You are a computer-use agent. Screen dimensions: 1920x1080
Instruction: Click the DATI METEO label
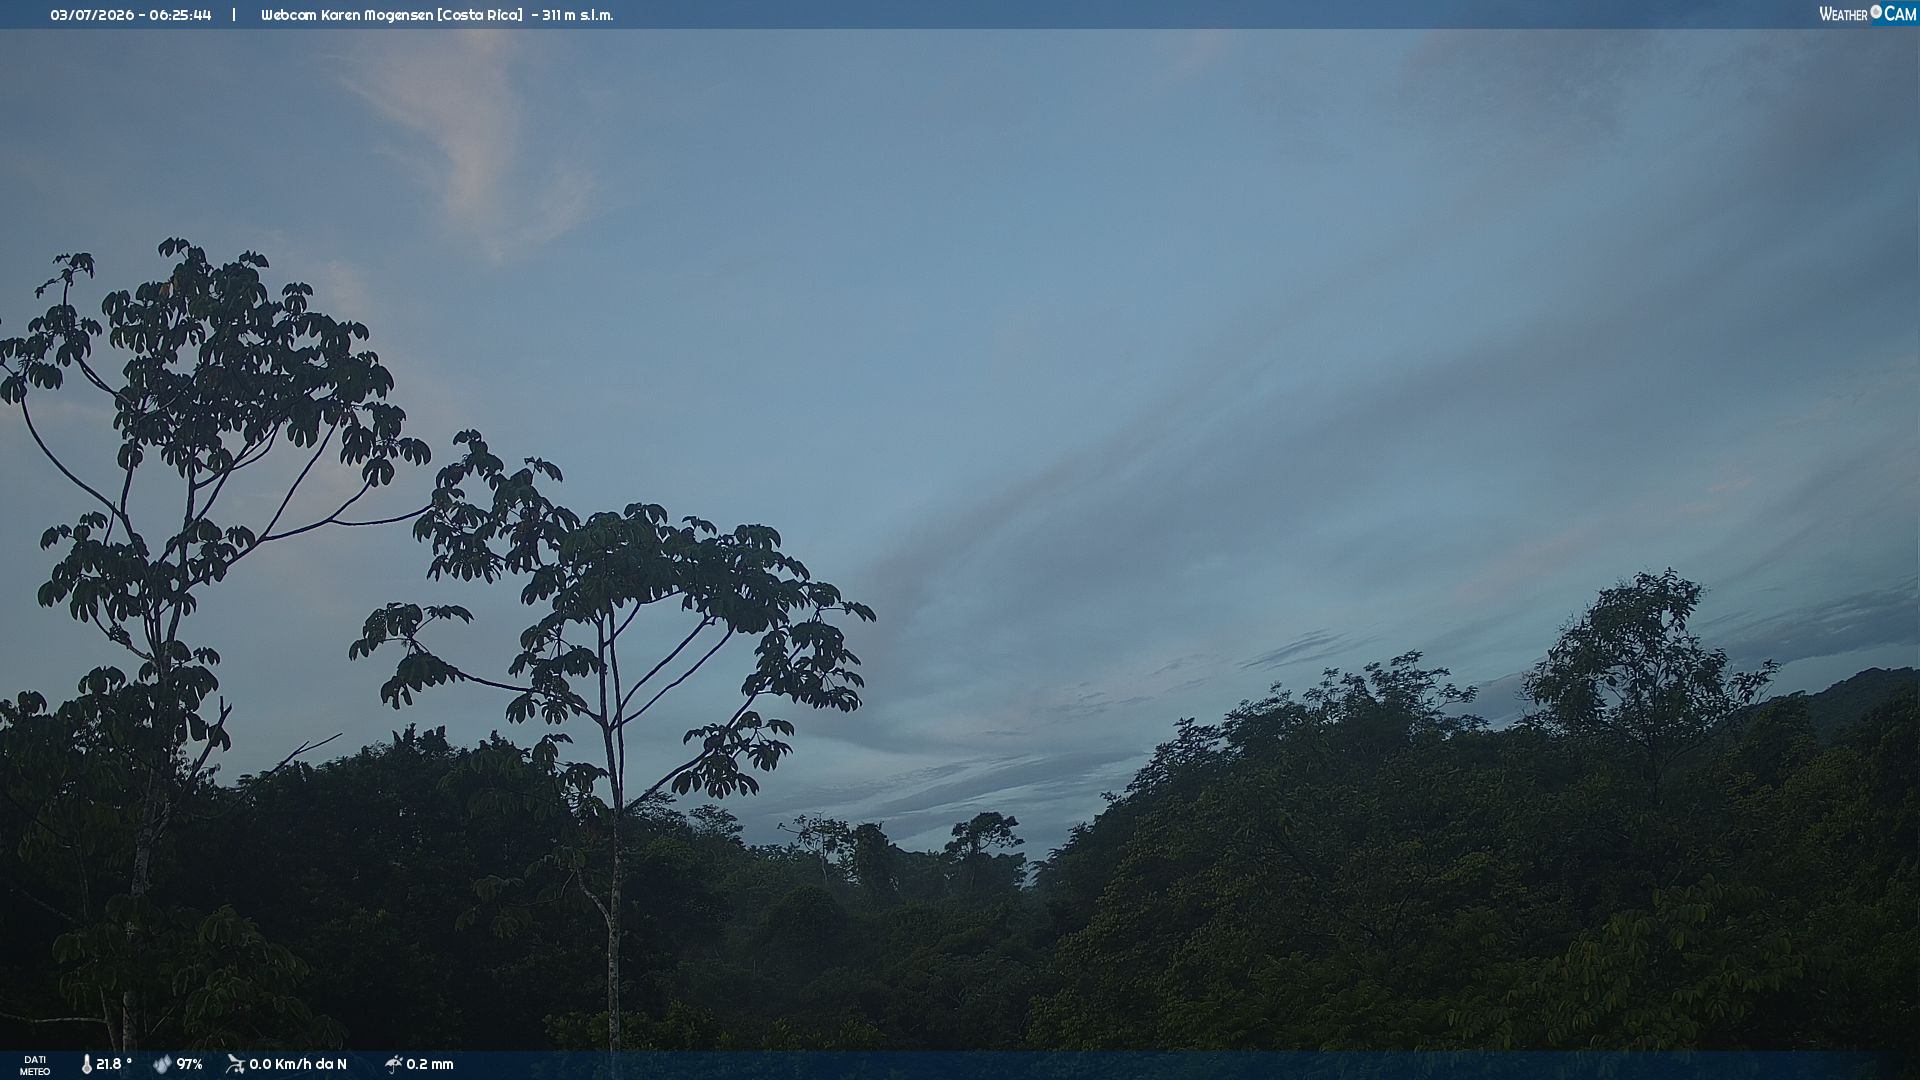(x=35, y=1065)
